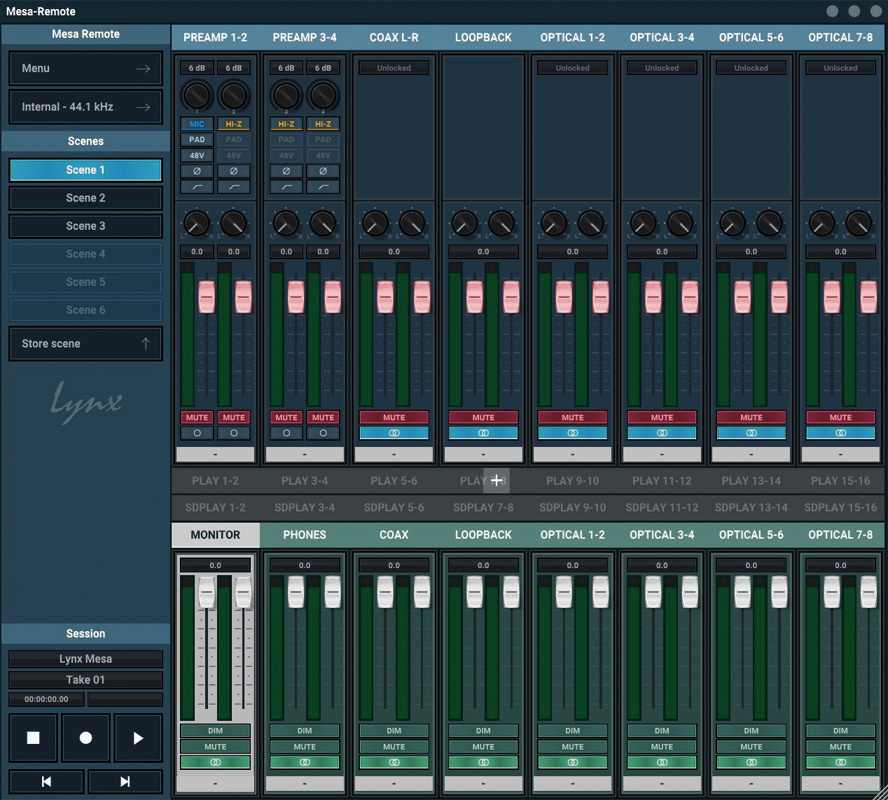Toggle stereo link on OPTICAL 5-6 input

(751, 433)
